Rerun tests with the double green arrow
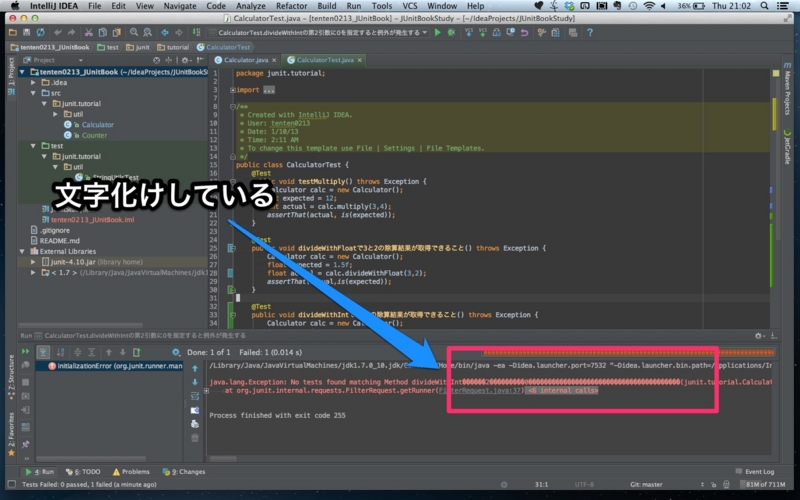The height and width of the screenshot is (500, 800). click(25, 352)
